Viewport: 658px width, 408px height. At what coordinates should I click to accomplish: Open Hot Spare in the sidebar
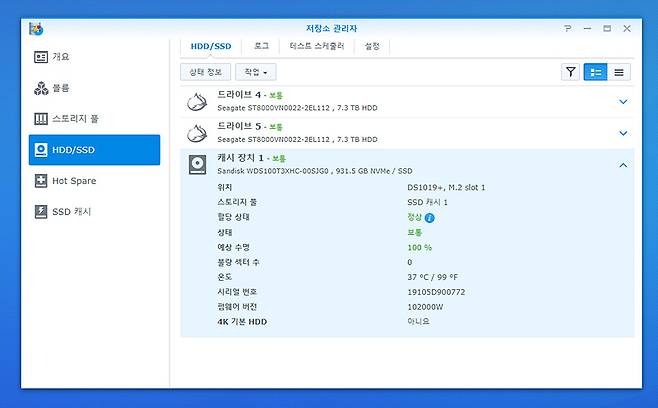(x=65, y=181)
